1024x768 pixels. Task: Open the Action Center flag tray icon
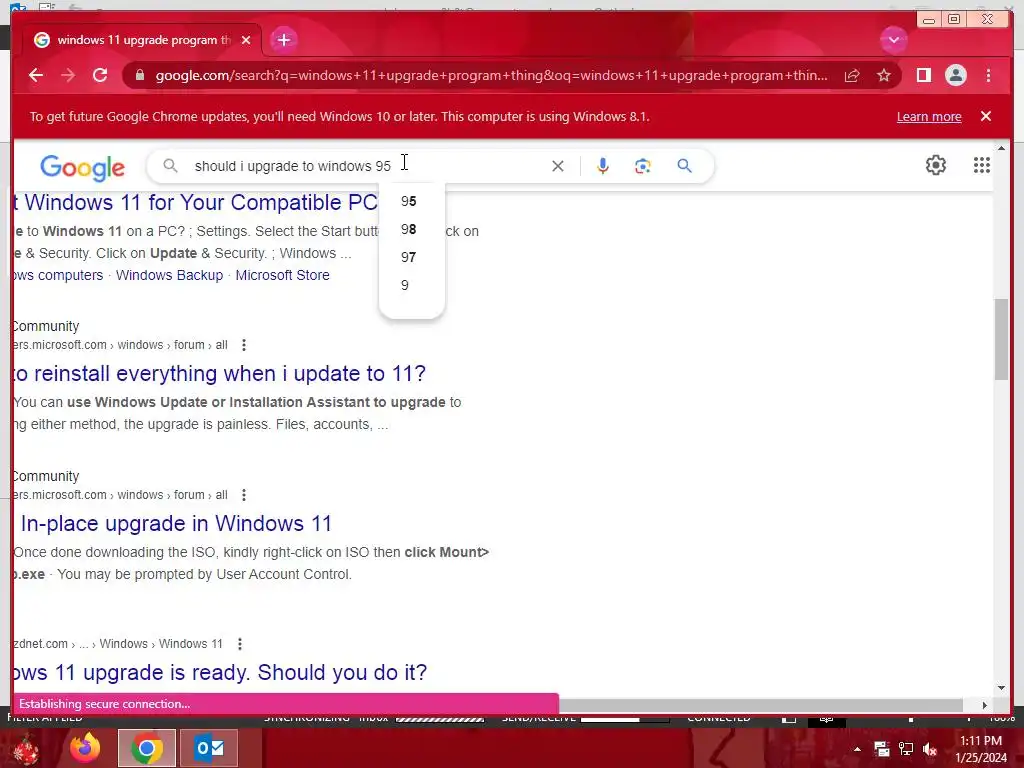[x=882, y=749]
